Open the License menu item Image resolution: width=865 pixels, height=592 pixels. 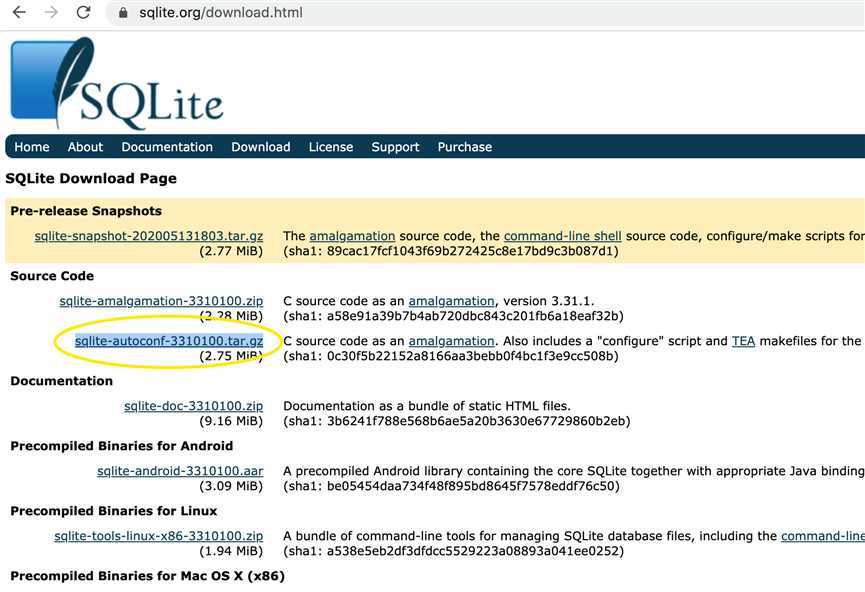tap(331, 147)
